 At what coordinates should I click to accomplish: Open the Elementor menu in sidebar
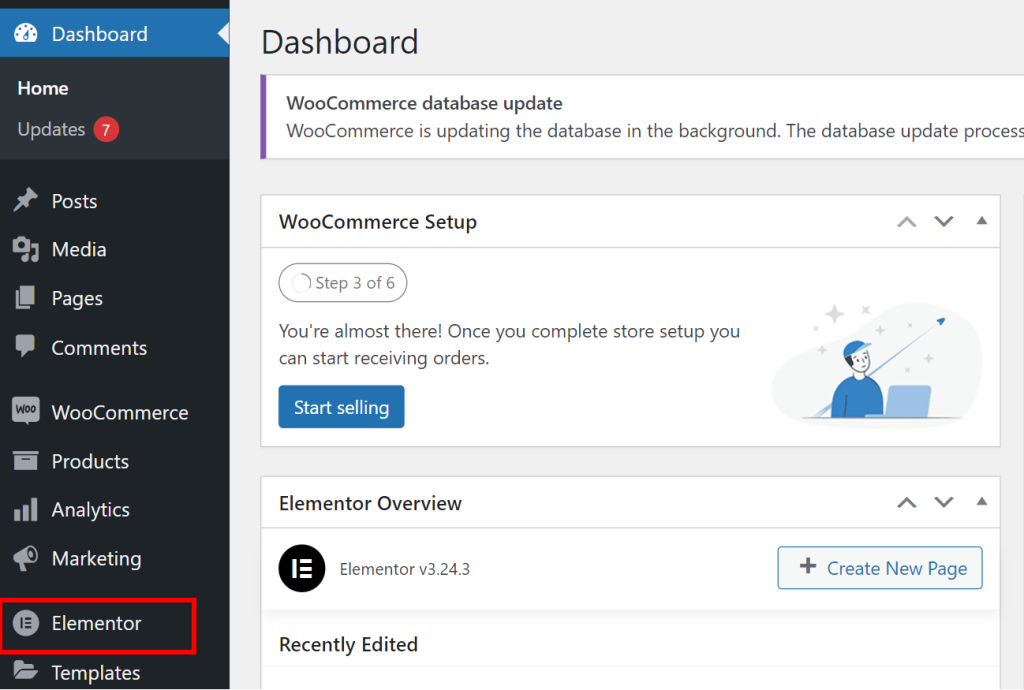click(x=96, y=623)
